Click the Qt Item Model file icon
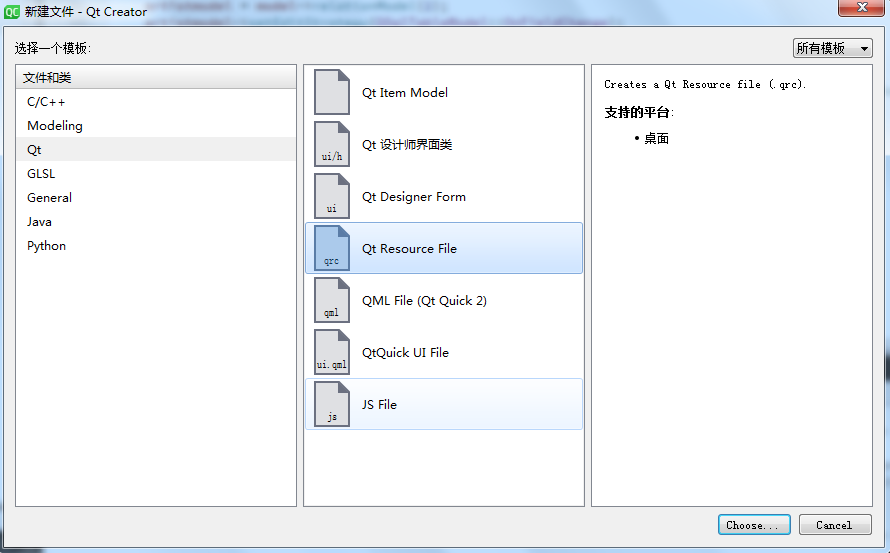 [332, 92]
